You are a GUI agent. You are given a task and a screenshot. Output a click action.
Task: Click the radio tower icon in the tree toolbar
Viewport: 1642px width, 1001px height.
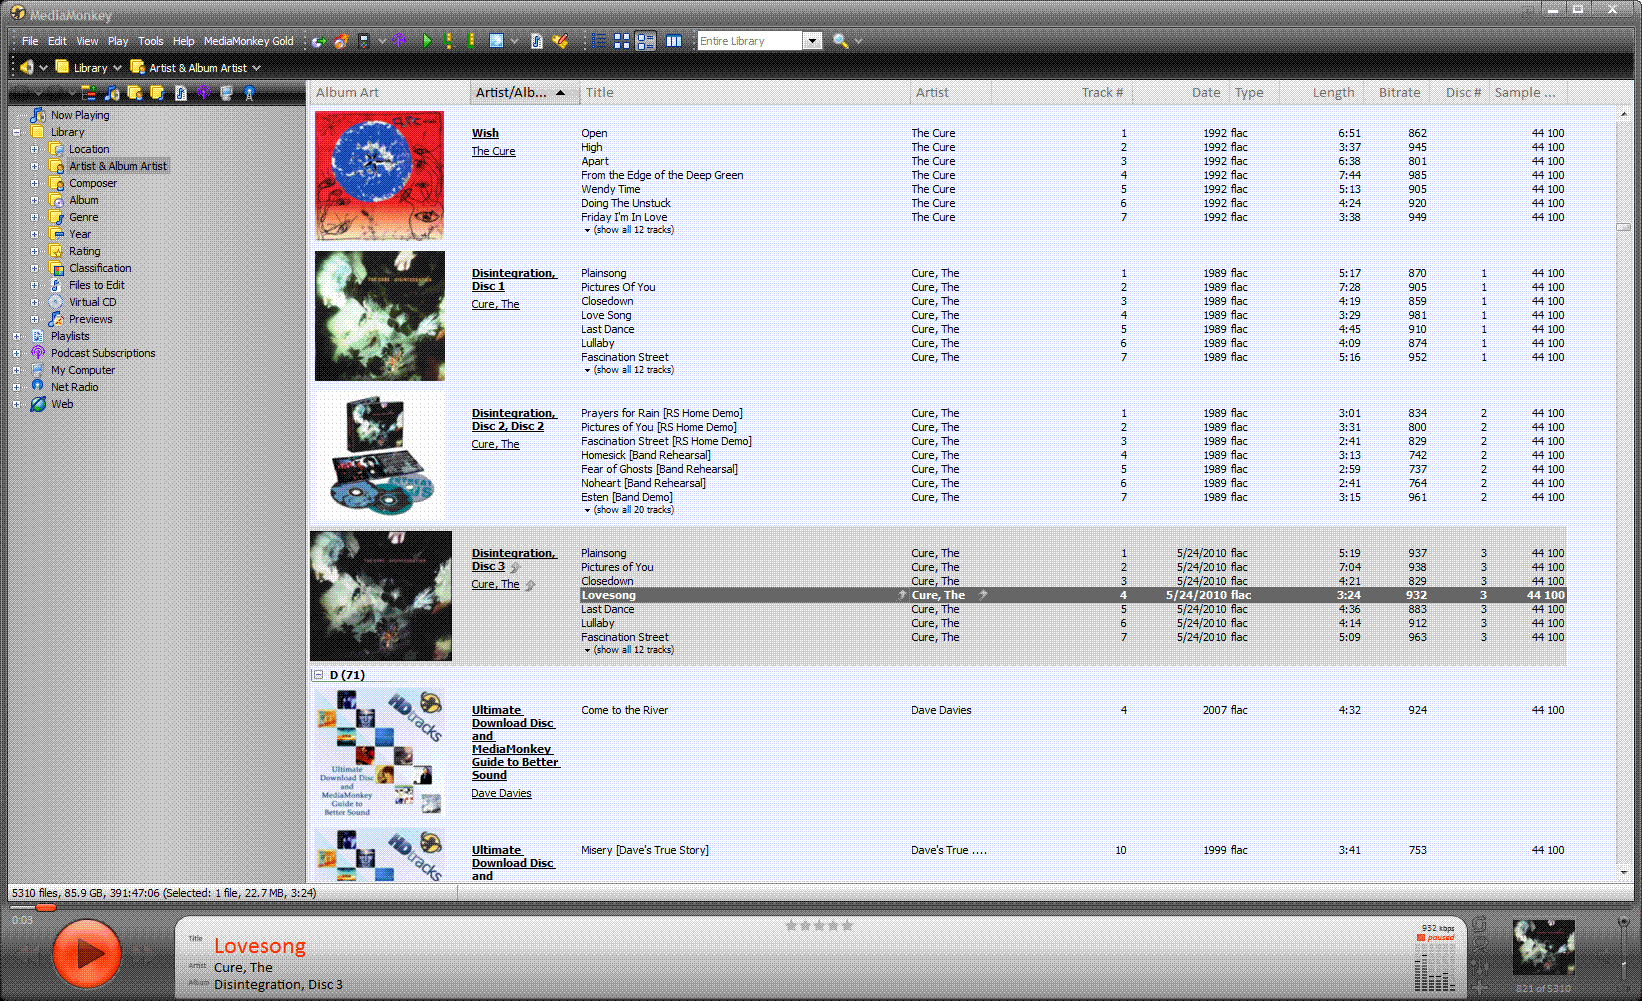coord(249,93)
